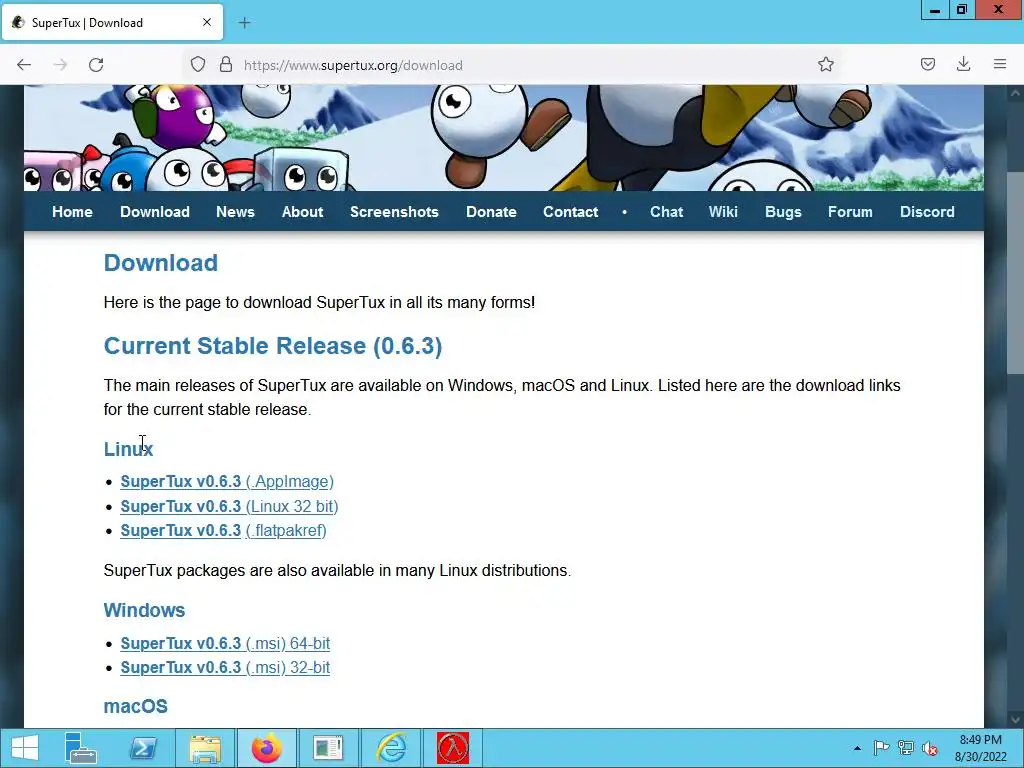Click the page vertical scrollbar thumb
1024x768 pixels.
(x=1015, y=273)
